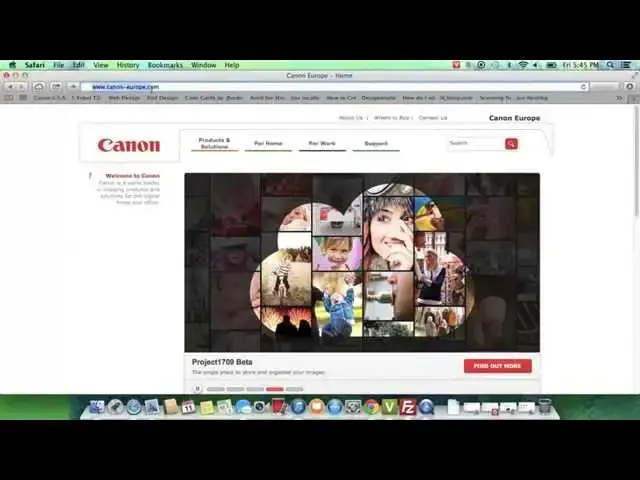Open the Apple menu
Viewport: 640px width, 480px height.
pos(13,65)
